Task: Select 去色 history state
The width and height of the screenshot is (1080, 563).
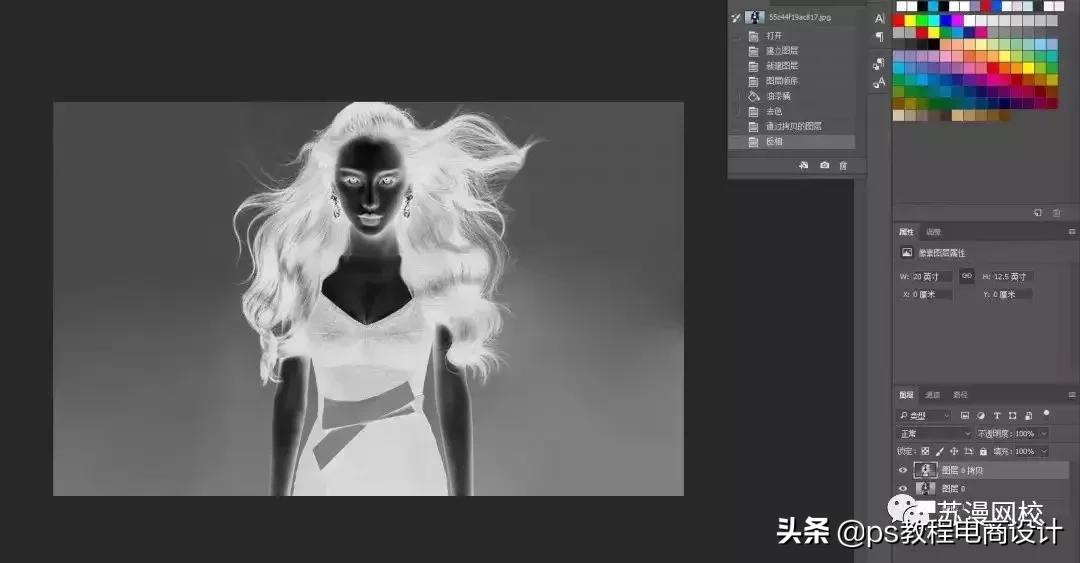Action: (x=792, y=111)
